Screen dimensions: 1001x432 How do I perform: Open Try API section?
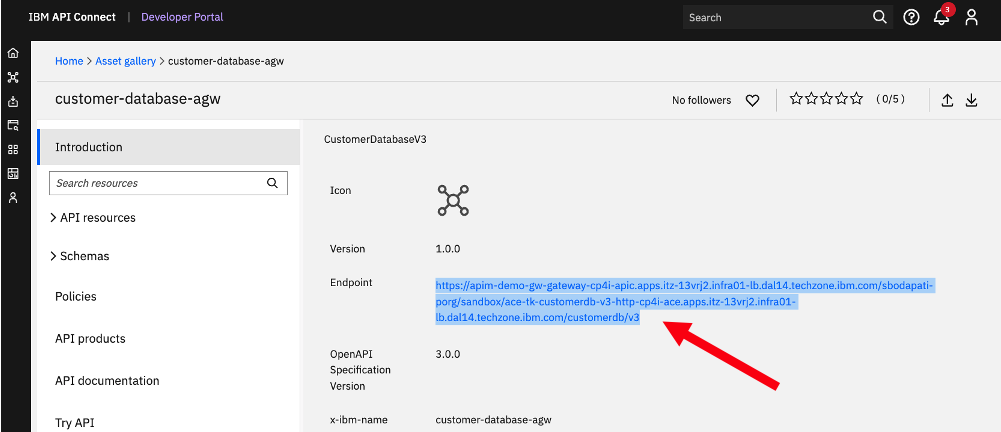click(x=75, y=422)
